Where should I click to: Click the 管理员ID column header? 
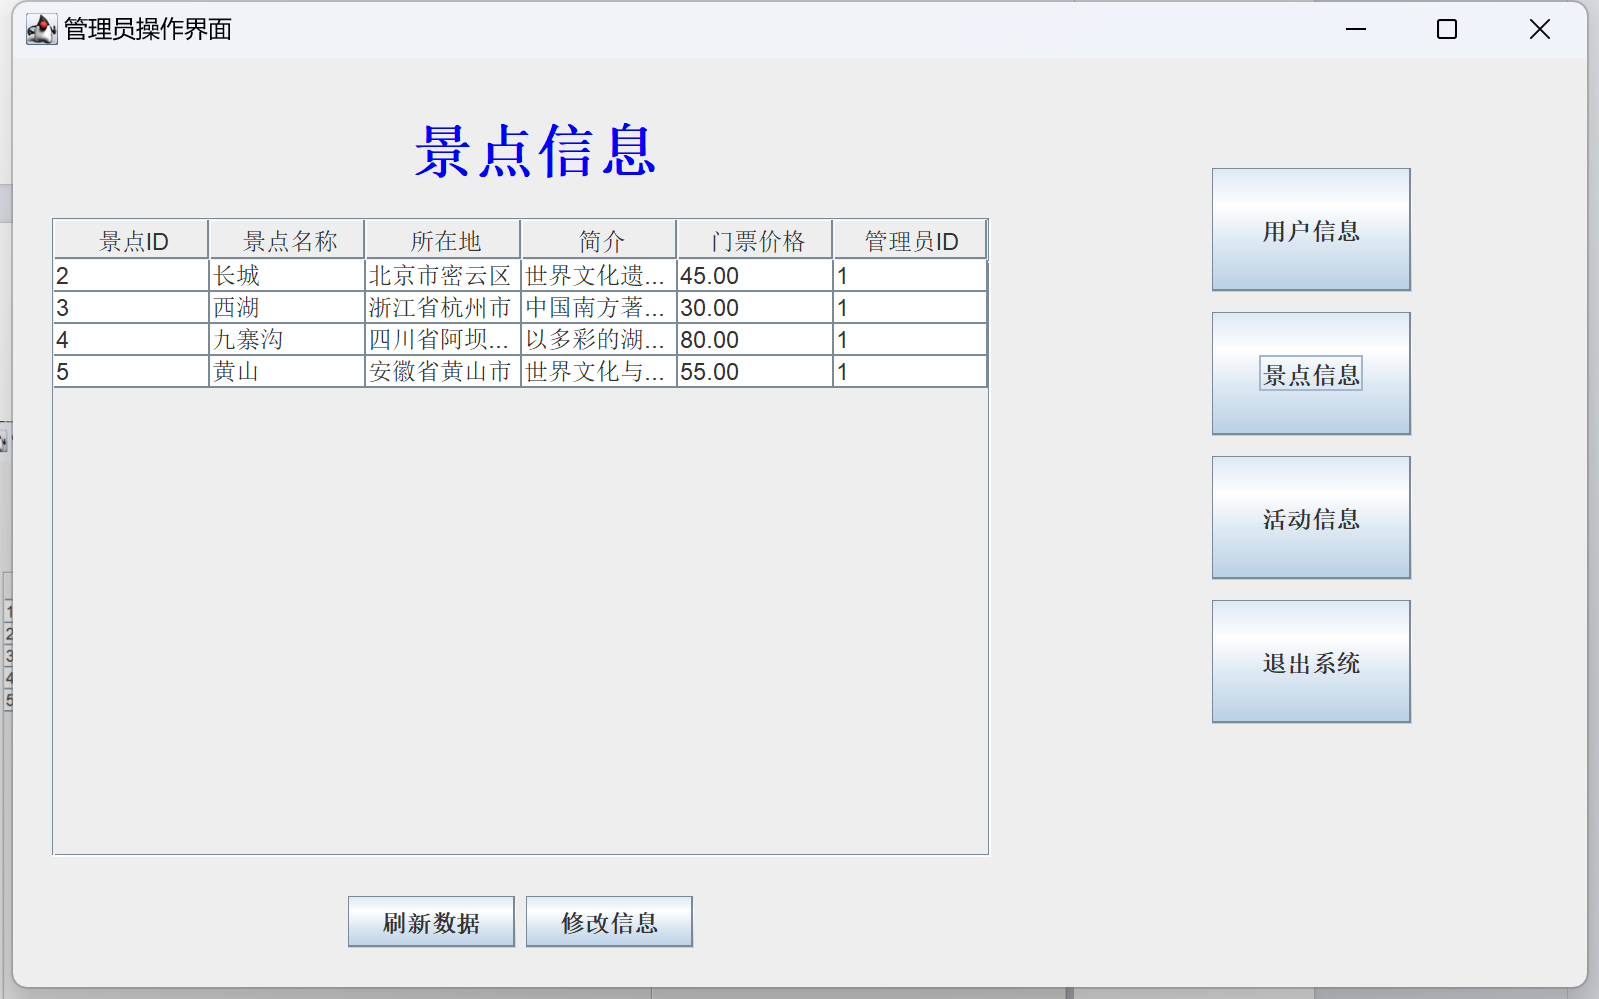[910, 241]
